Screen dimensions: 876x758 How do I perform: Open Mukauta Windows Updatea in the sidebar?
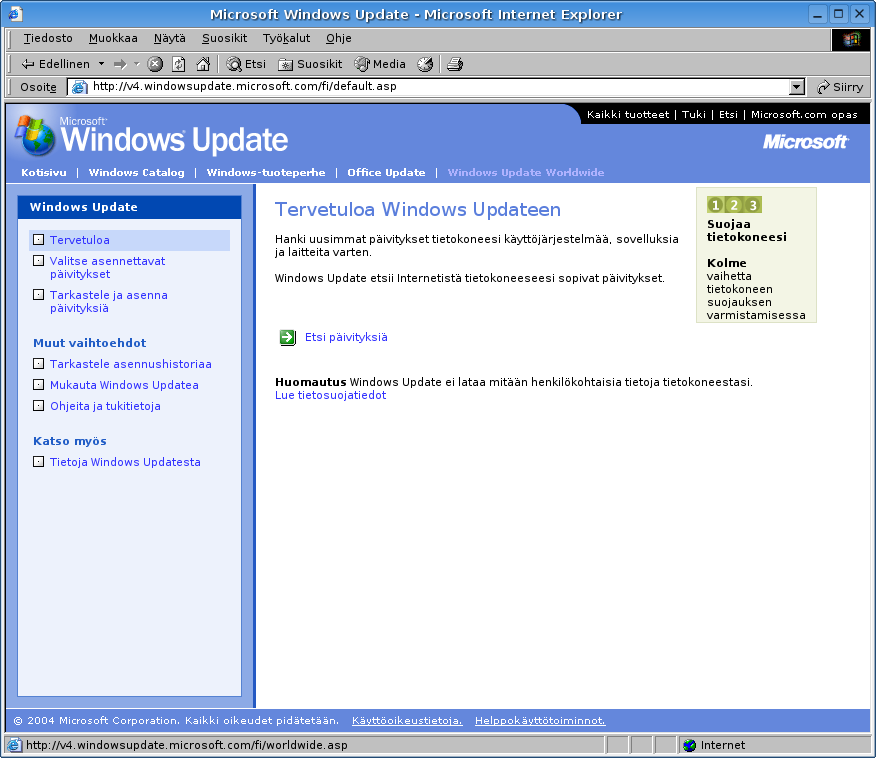[124, 386]
